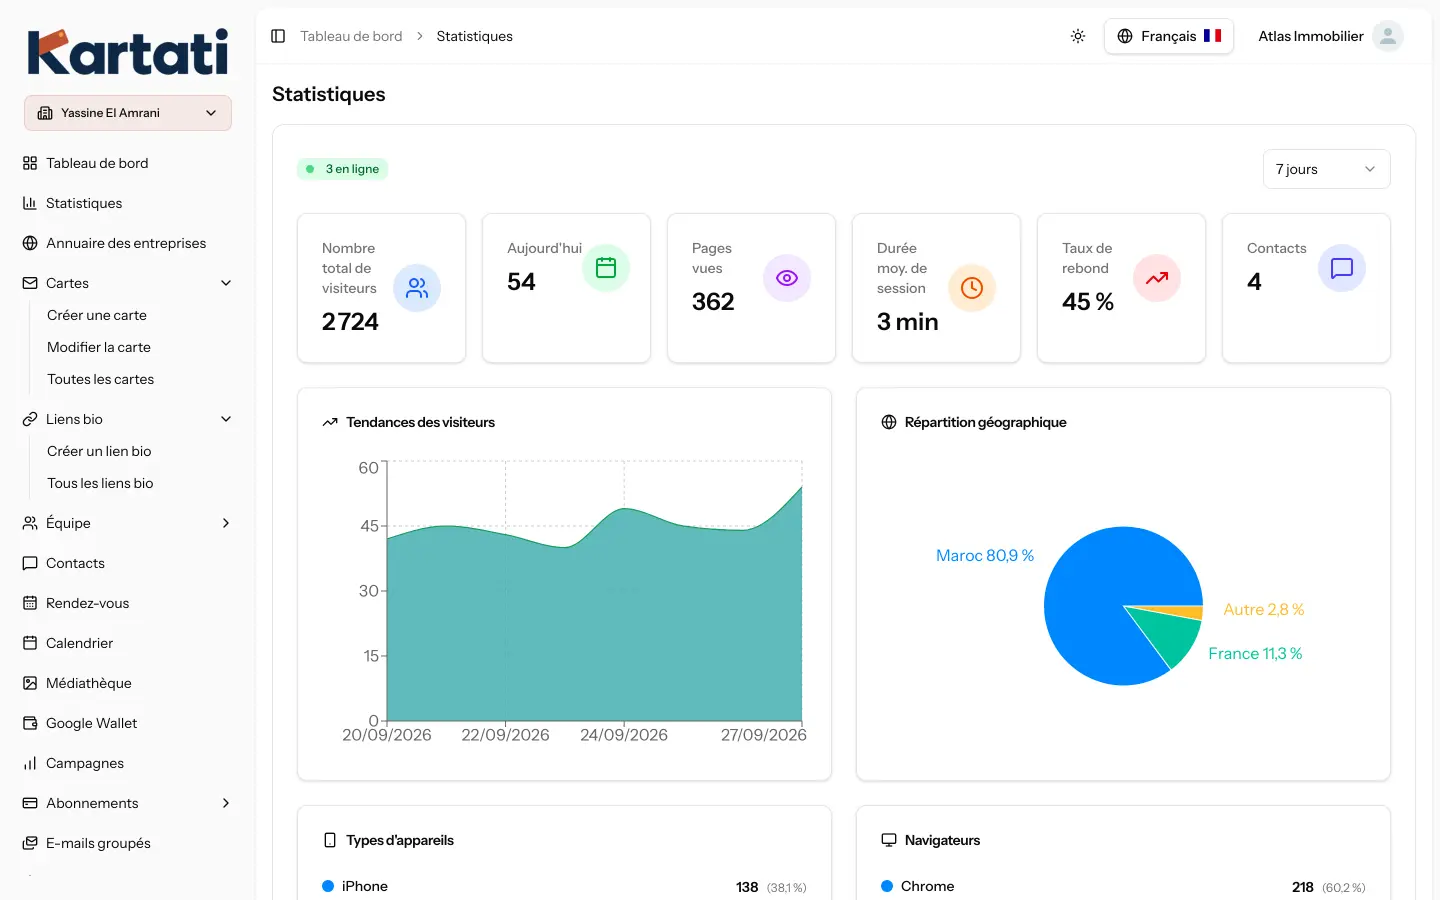Collapse the Liens bio submenu chevron
This screenshot has height=900, width=1440.
[226, 419]
